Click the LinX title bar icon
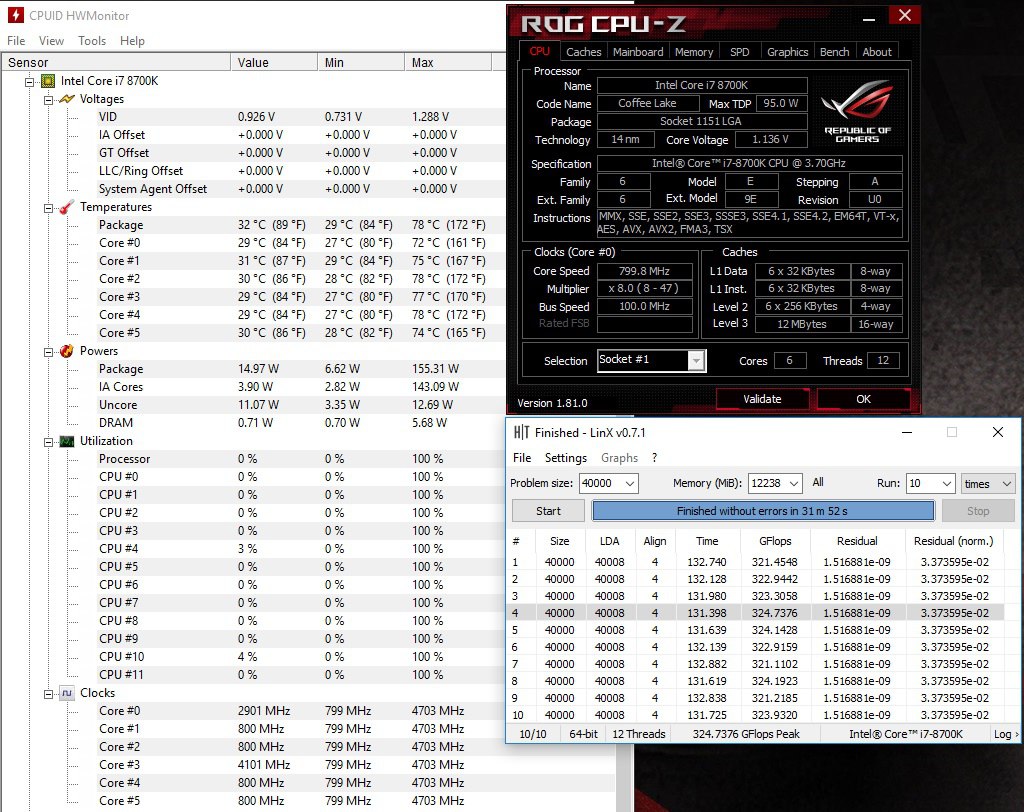This screenshot has height=812, width=1024. click(x=521, y=432)
